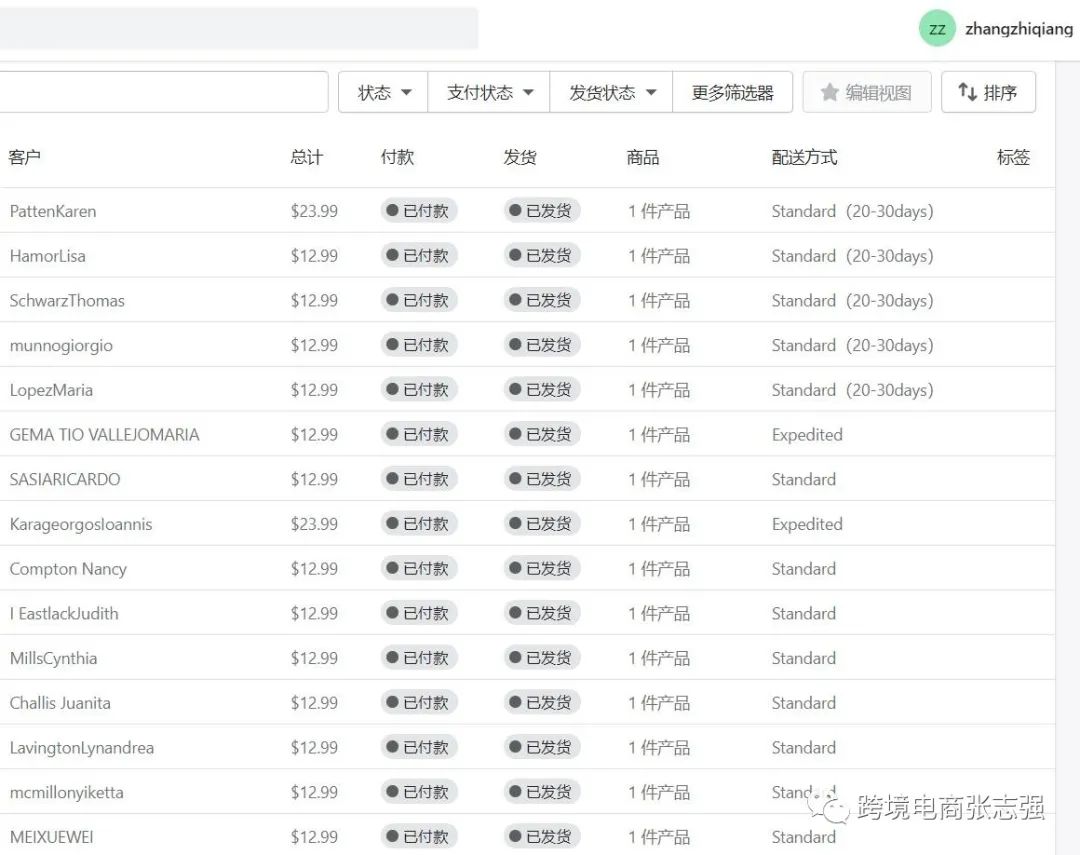1080x855 pixels.
Task: Click 已发货 badge for Compton Nancy order
Action: tap(542, 569)
